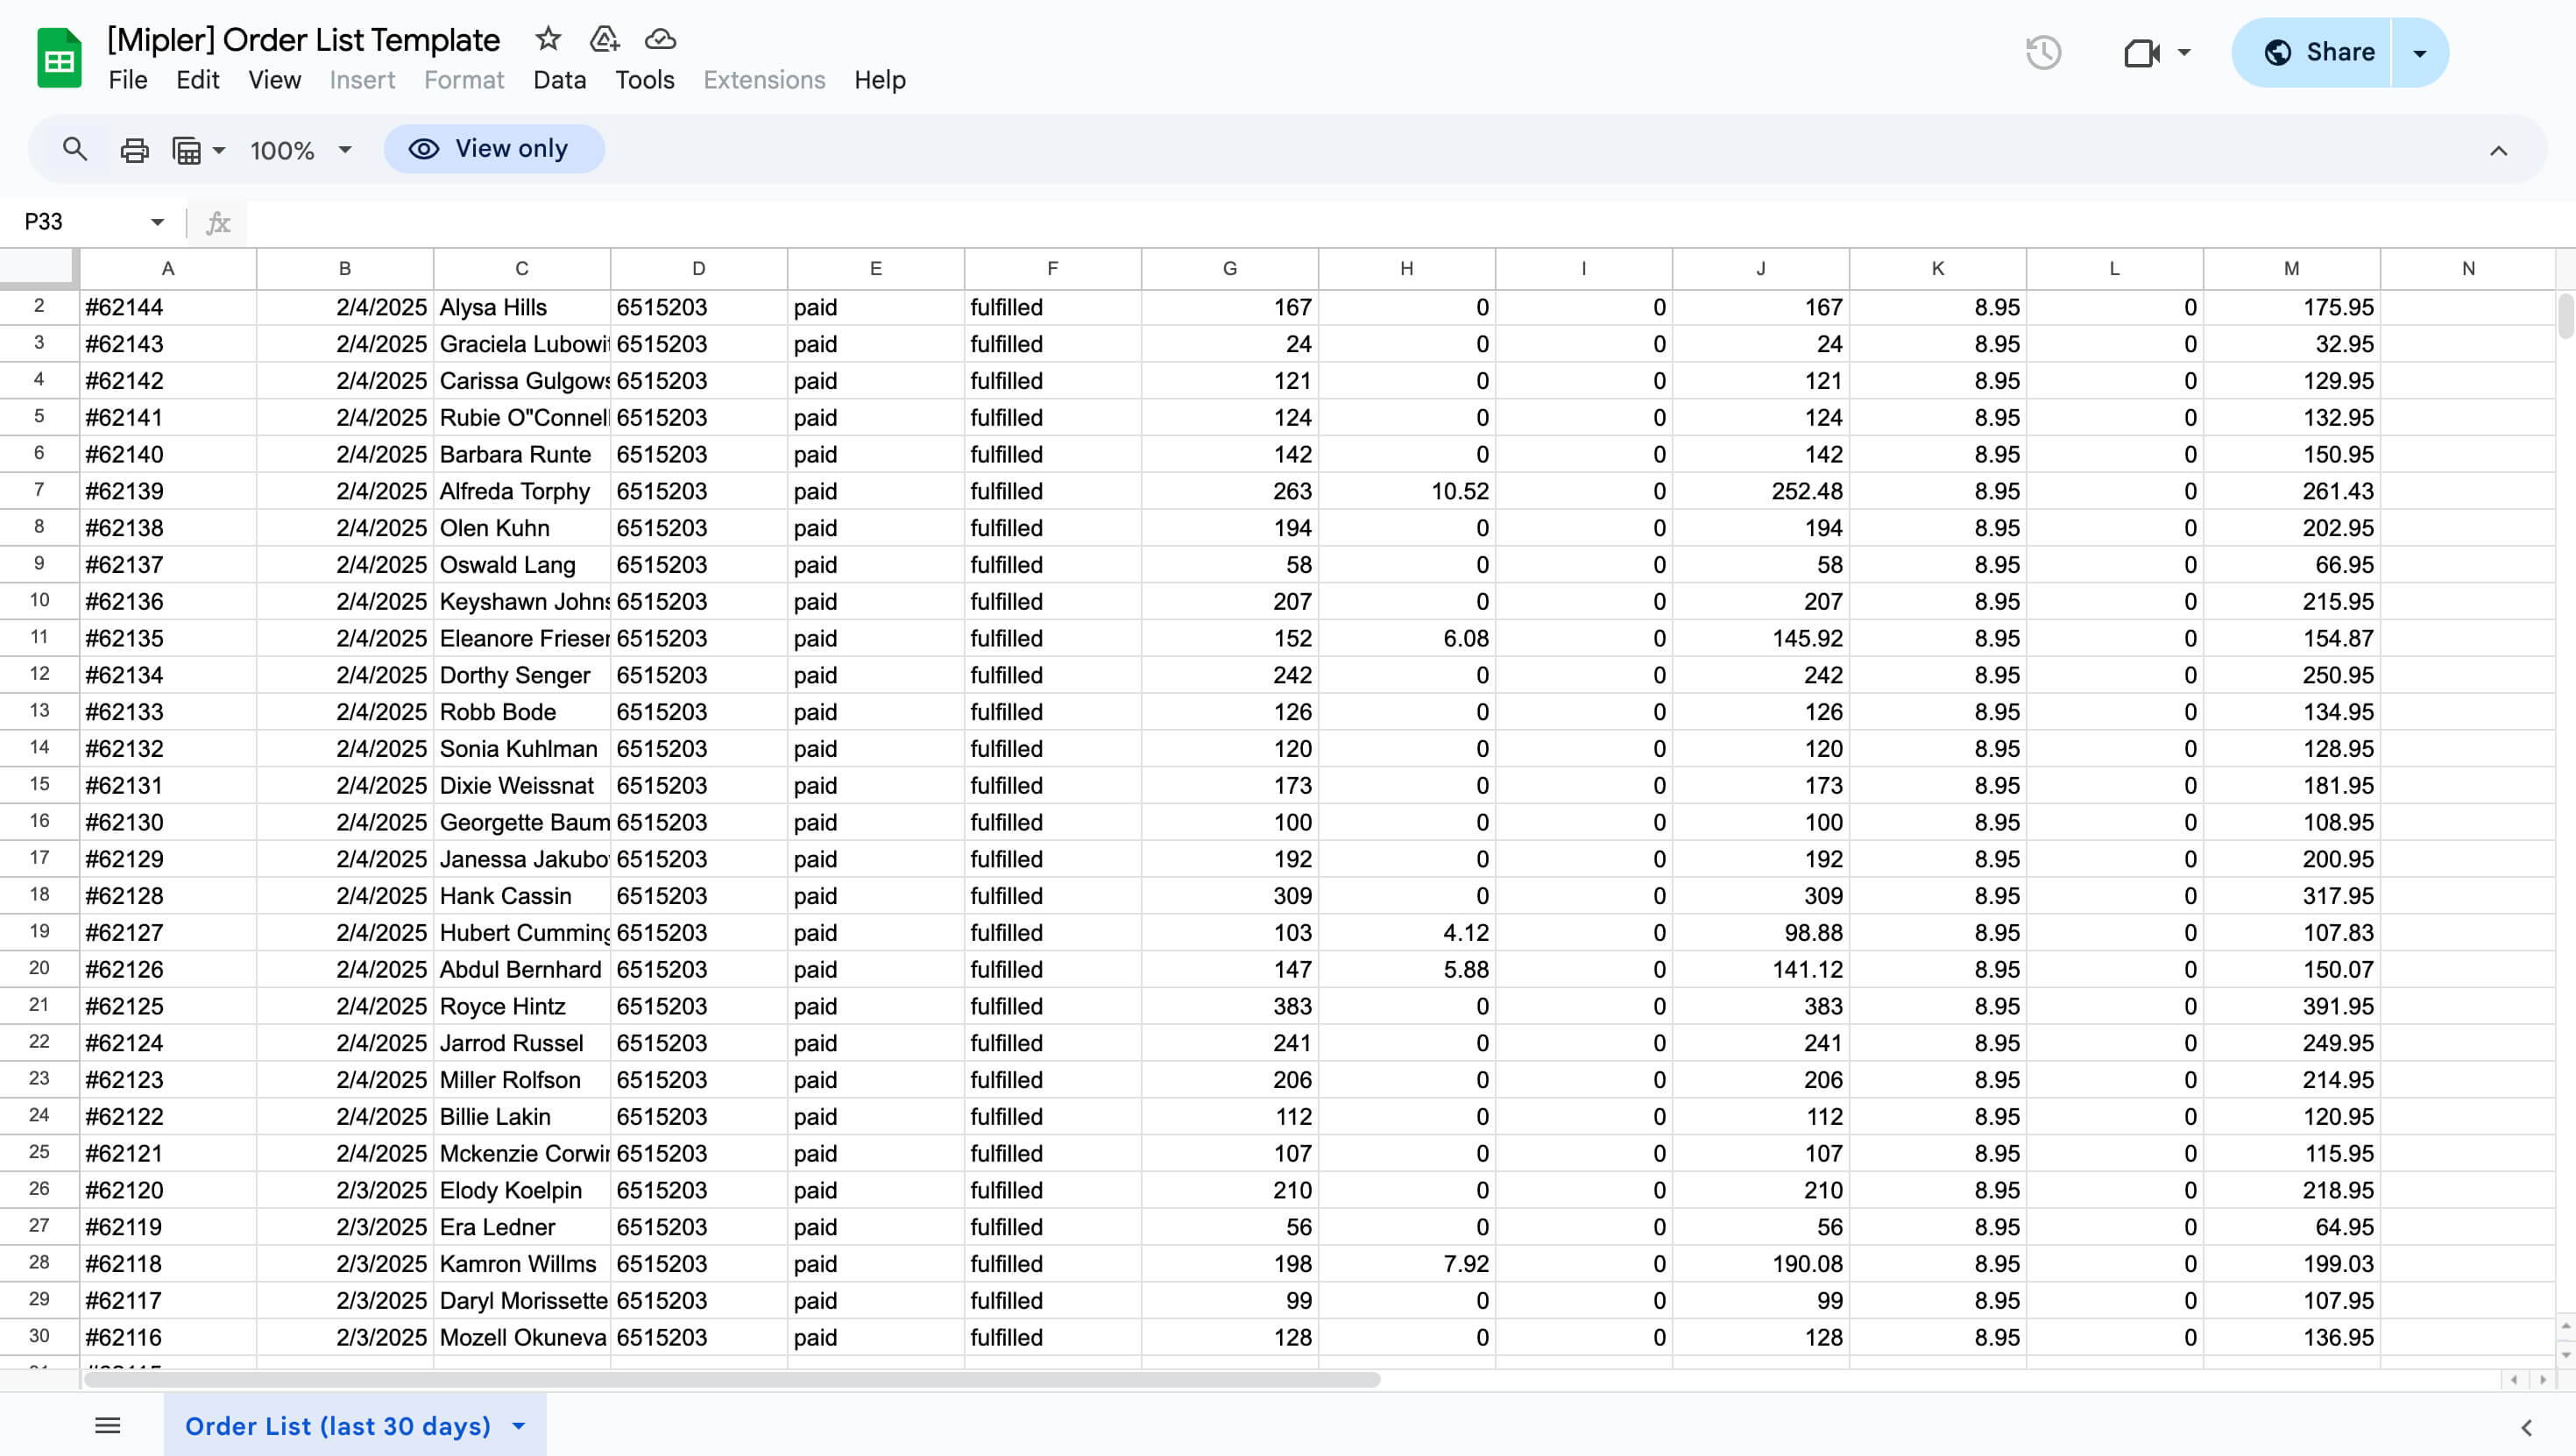Open the all sheets list

pos(107,1426)
